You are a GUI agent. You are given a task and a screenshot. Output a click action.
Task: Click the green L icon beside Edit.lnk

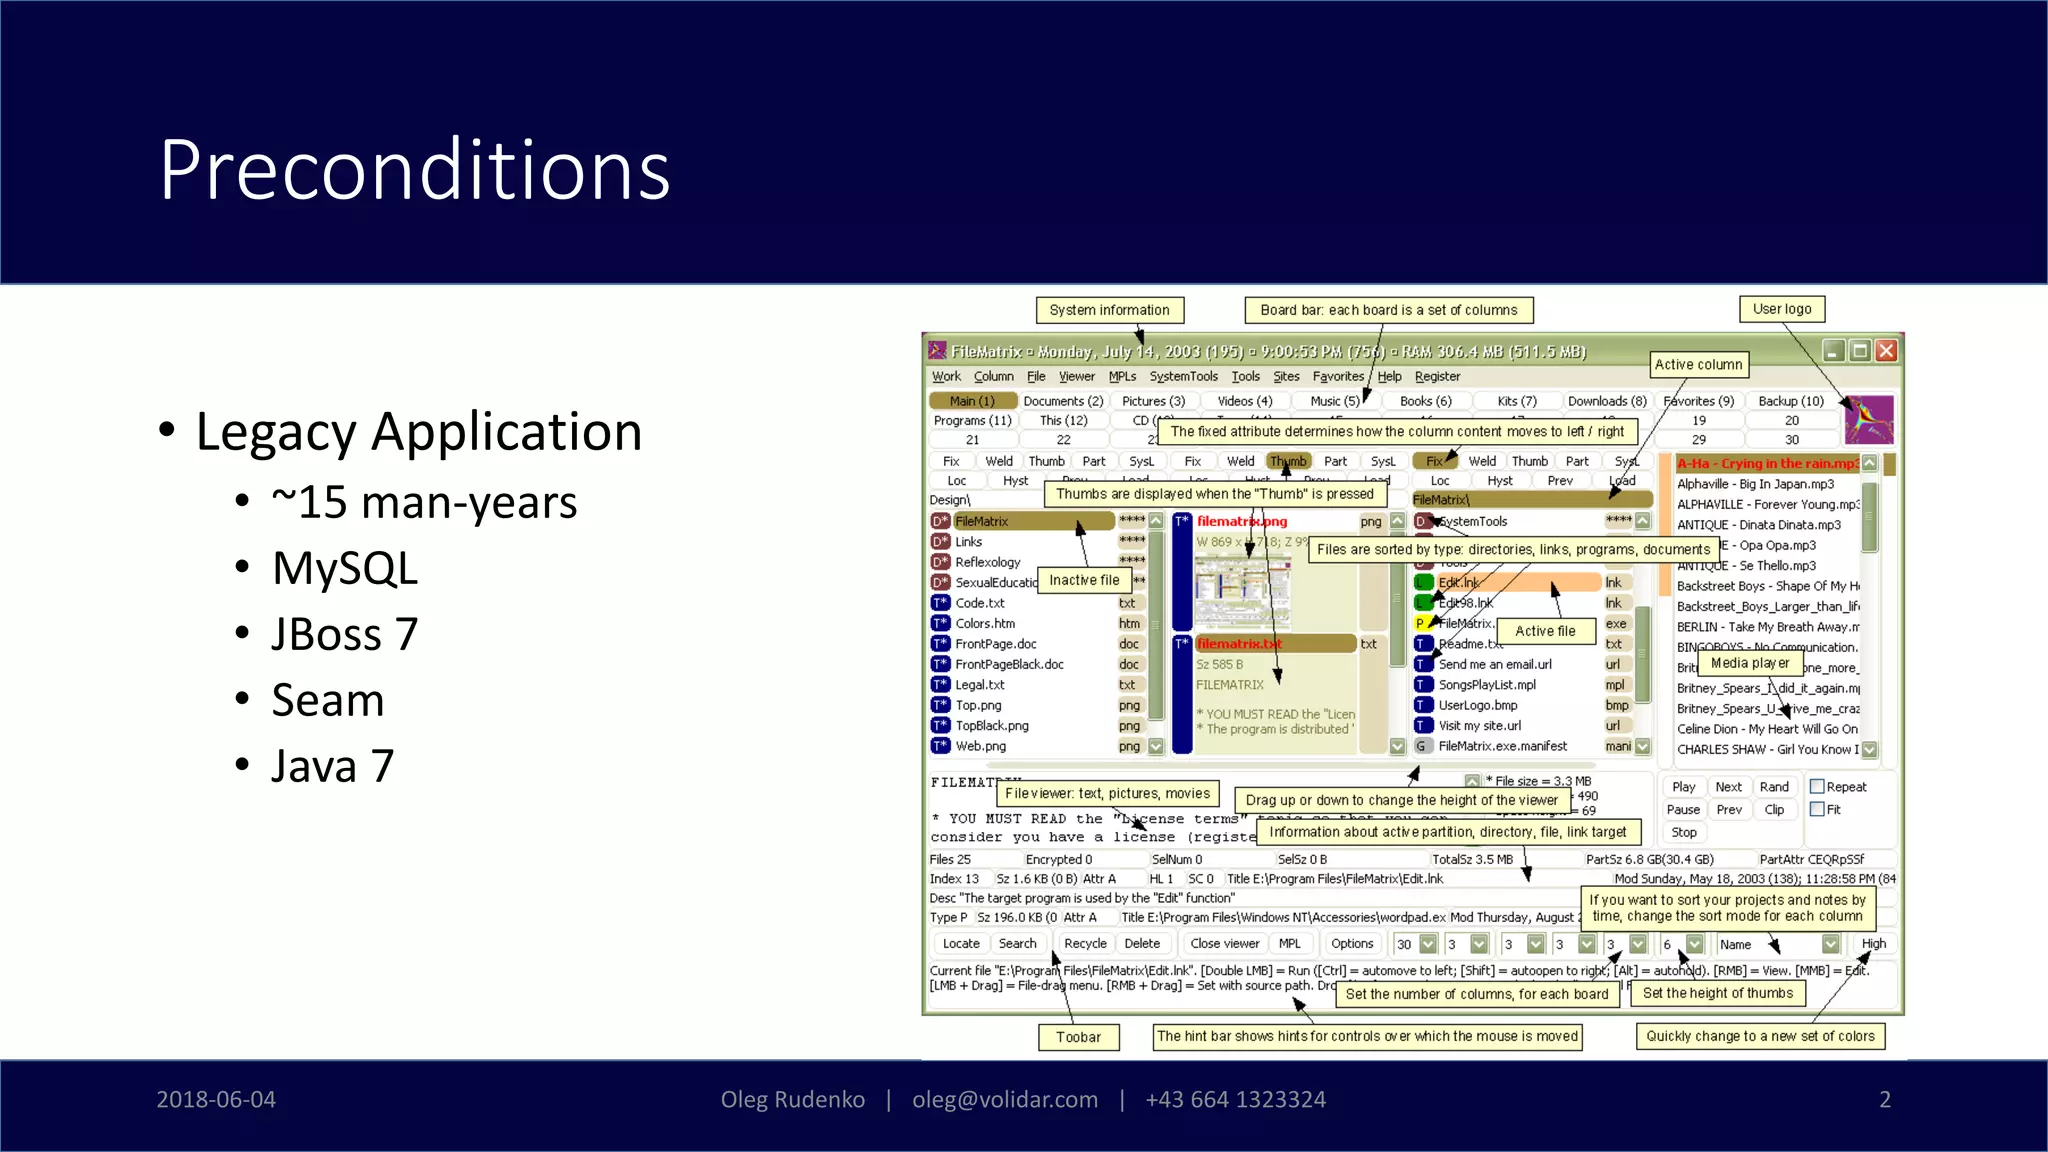(1423, 583)
